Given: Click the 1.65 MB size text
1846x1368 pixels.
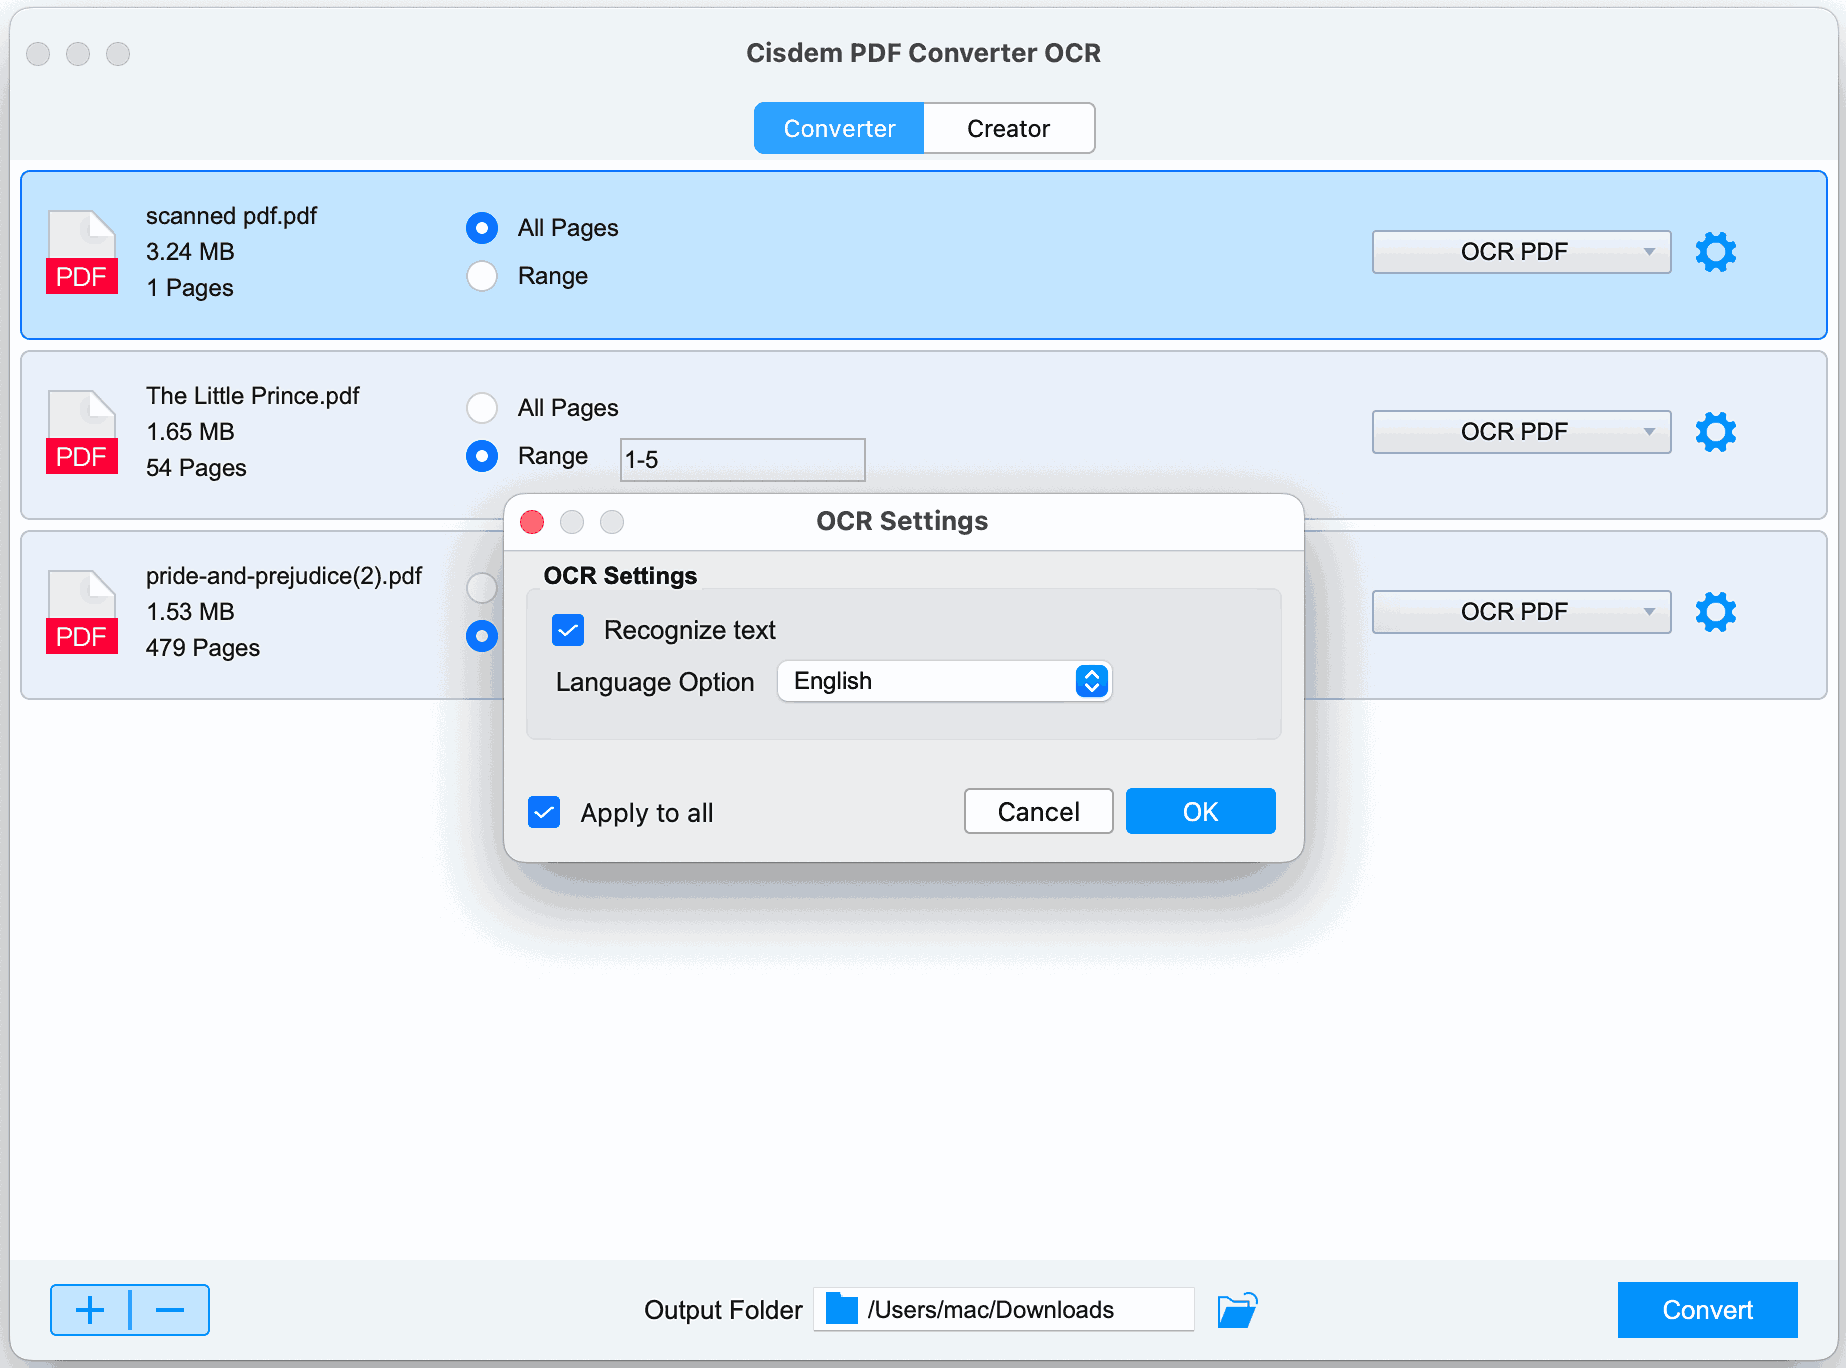Looking at the screenshot, I should click(x=190, y=432).
